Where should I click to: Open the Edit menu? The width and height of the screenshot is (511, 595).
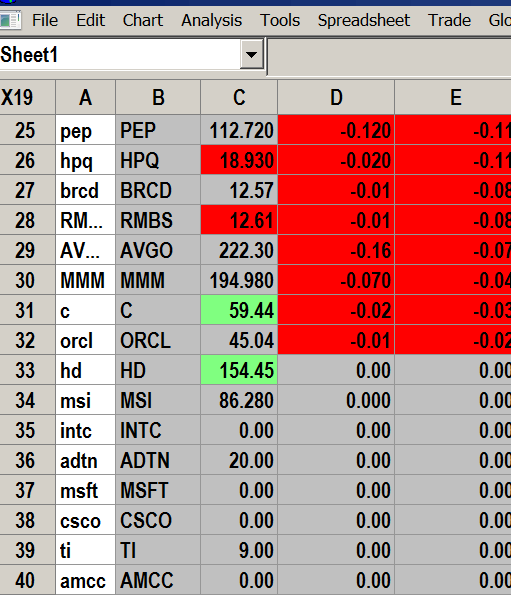point(90,20)
